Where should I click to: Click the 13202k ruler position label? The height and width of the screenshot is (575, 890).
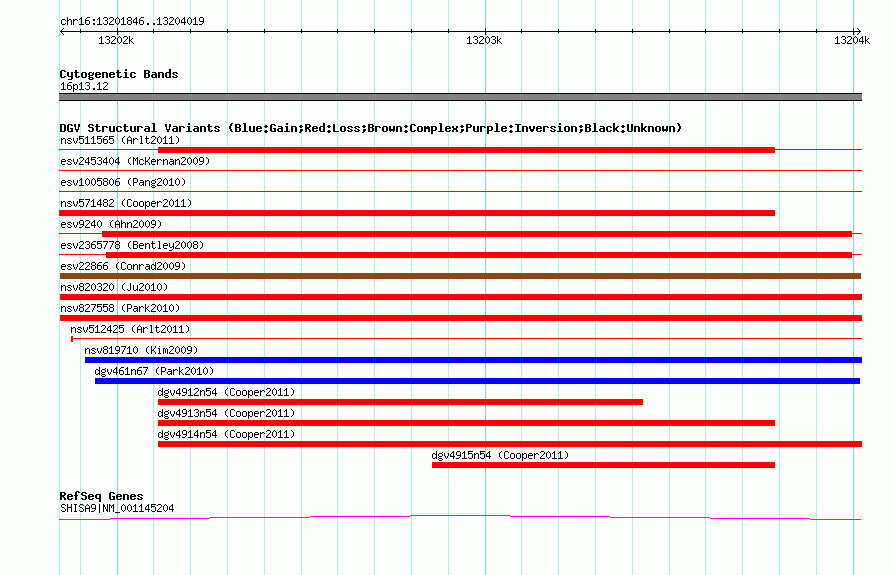(x=116, y=40)
